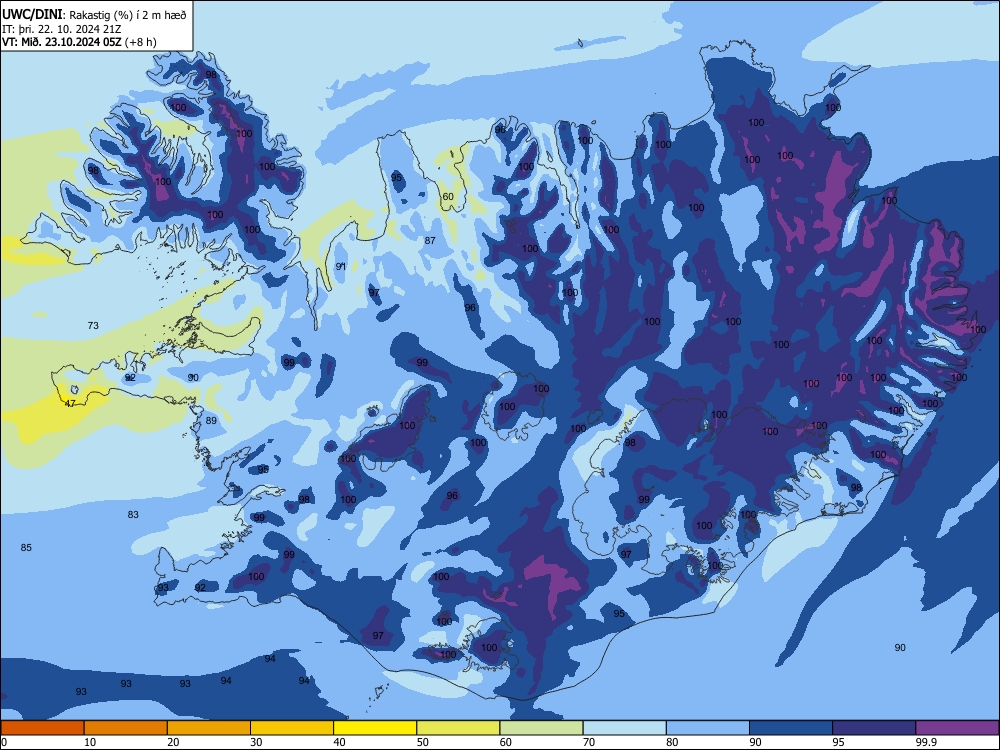Click the '91' humidity value on the map
Screen dimensions: 1000x750
341,267
